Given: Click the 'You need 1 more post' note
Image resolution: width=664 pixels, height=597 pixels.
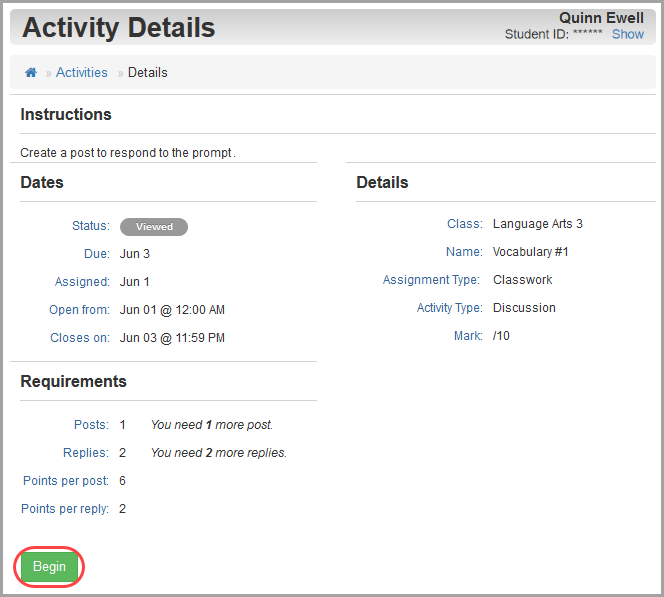Looking at the screenshot, I should click(212, 425).
